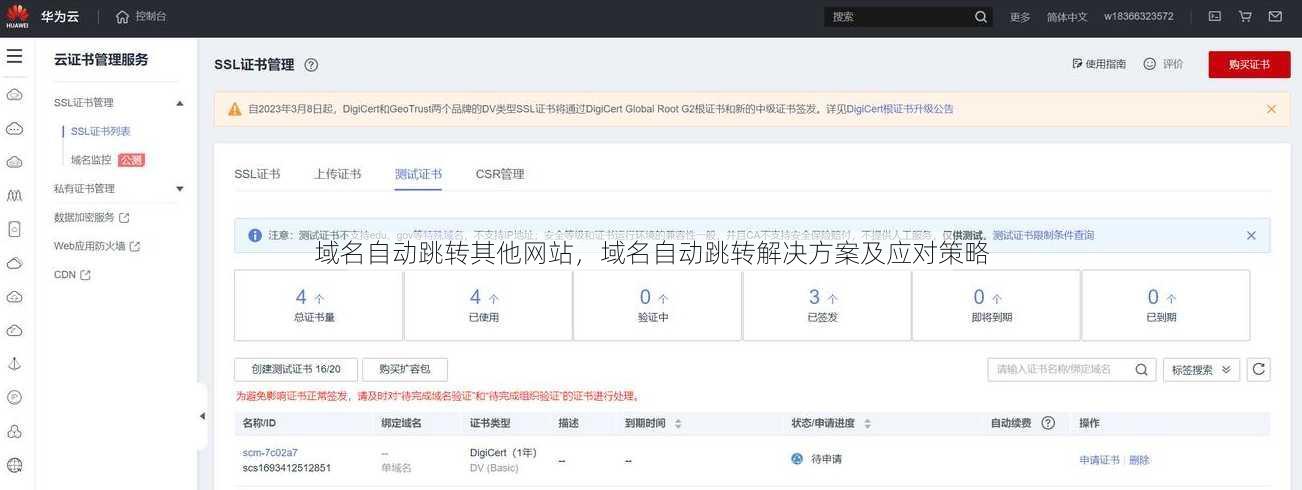Click the 已到期 statistic card
This screenshot has height=490, width=1302.
coord(1165,305)
